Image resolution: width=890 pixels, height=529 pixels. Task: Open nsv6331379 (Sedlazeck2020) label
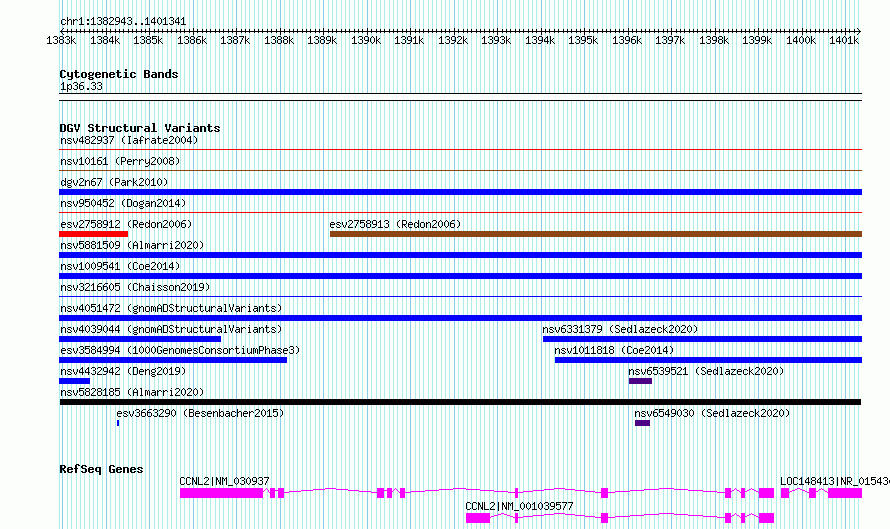620,329
